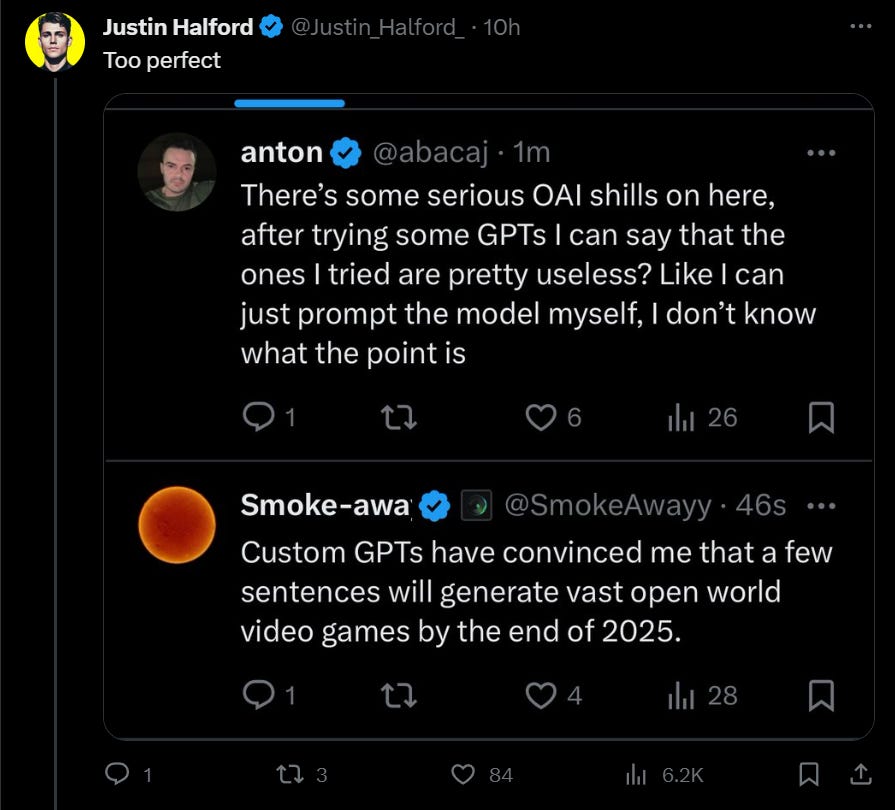Like anton's tweet with 6 likes
This screenshot has height=810, width=895.
click(x=553, y=417)
